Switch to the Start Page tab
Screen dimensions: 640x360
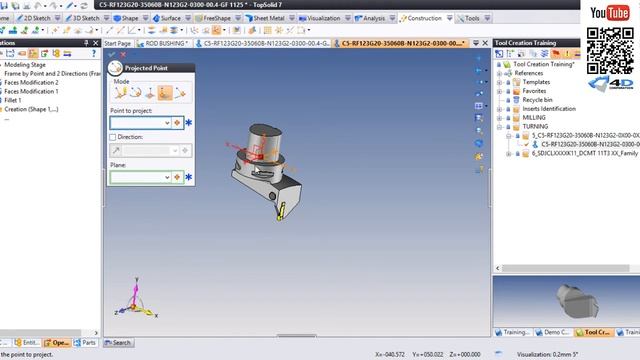pos(118,43)
